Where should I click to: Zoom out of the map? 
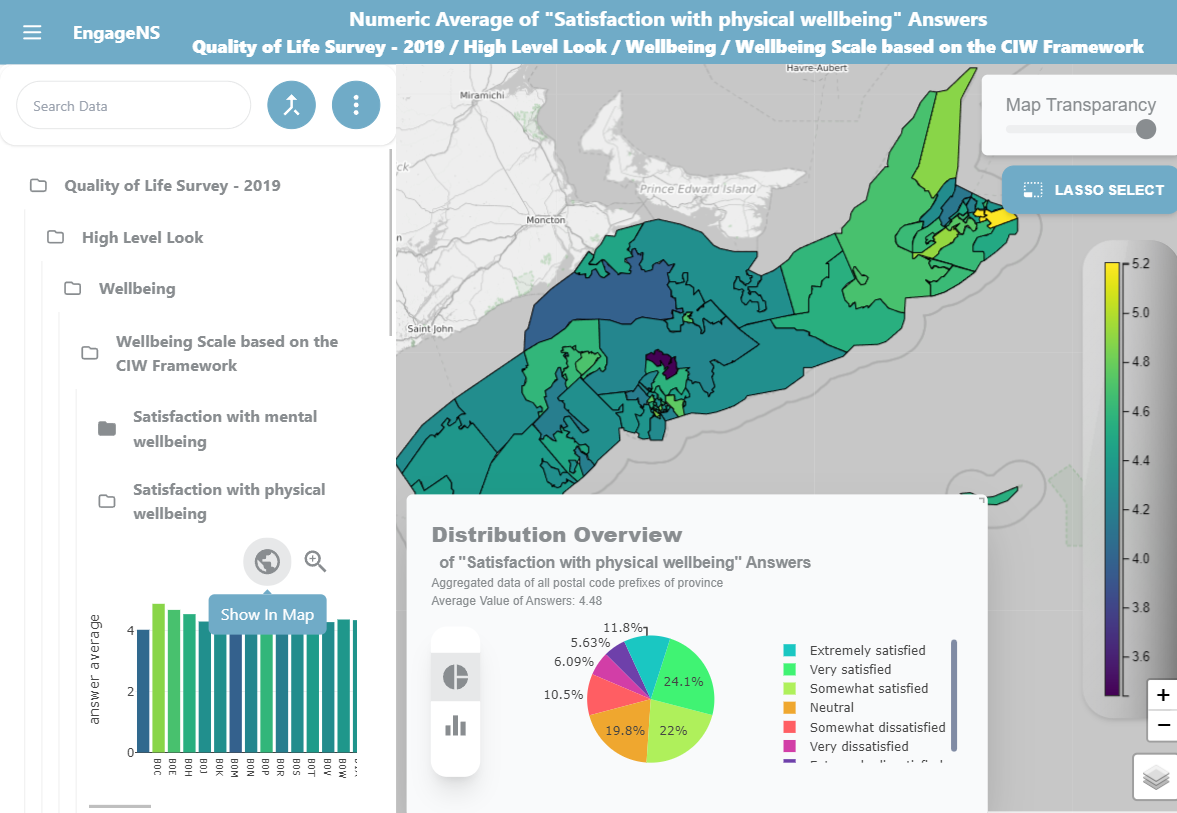[1162, 725]
